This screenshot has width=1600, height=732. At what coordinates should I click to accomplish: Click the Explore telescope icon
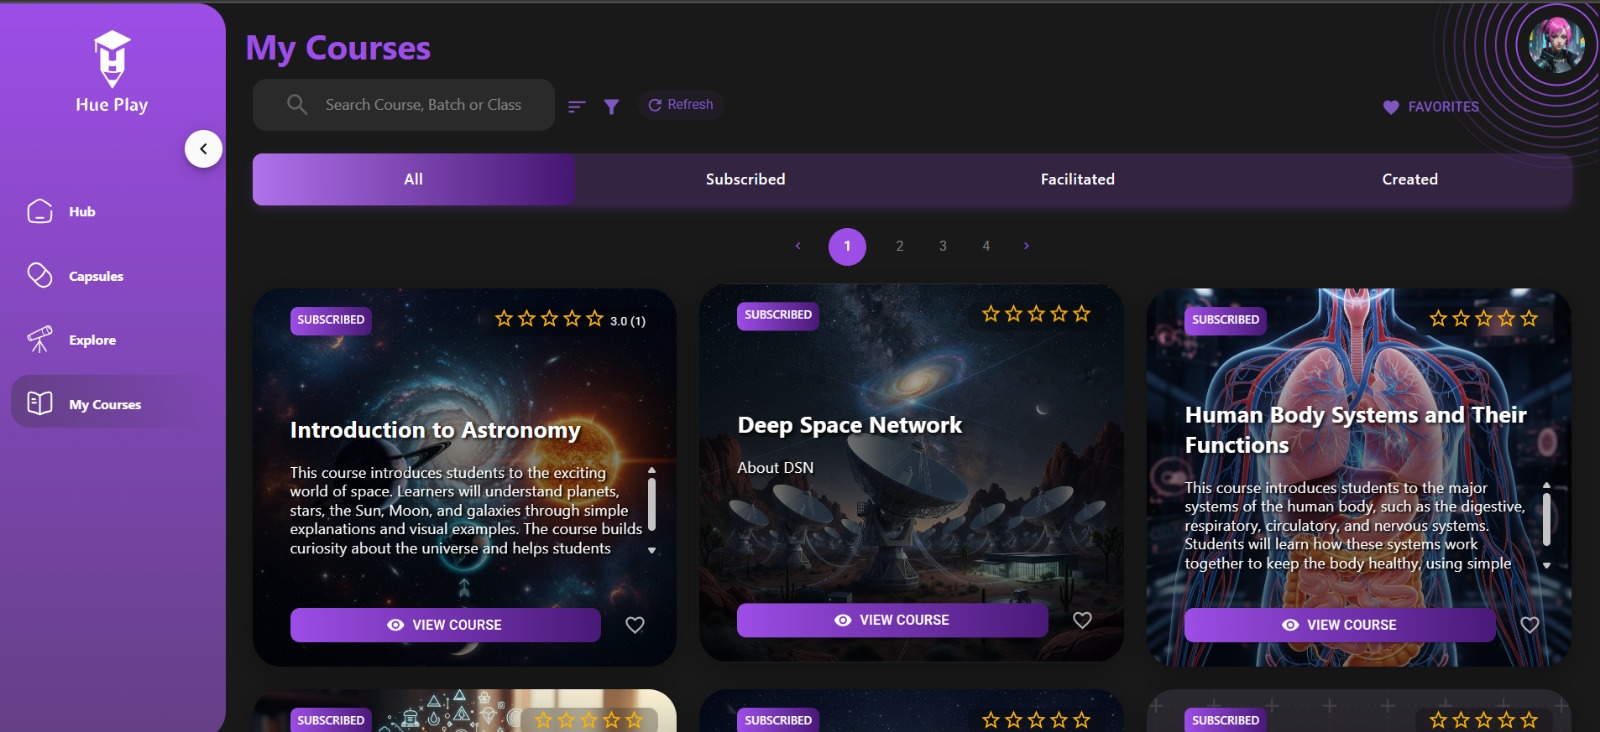coord(40,339)
